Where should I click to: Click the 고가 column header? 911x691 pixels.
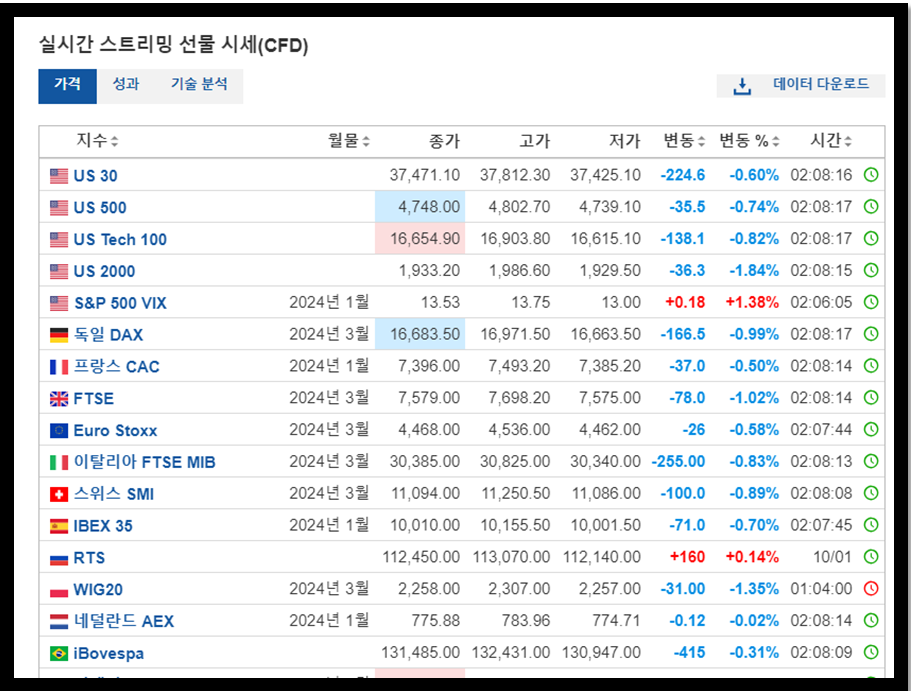tap(535, 140)
